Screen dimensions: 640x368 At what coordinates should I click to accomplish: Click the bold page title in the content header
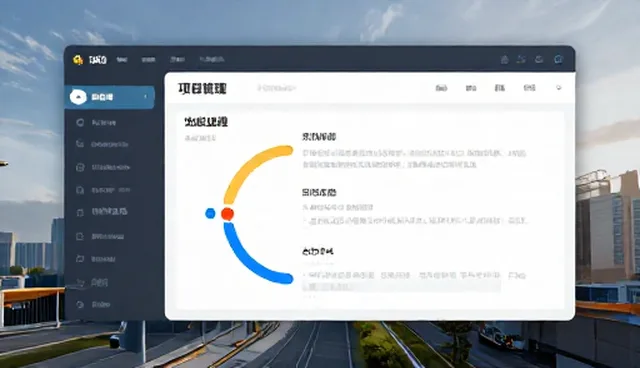point(202,88)
